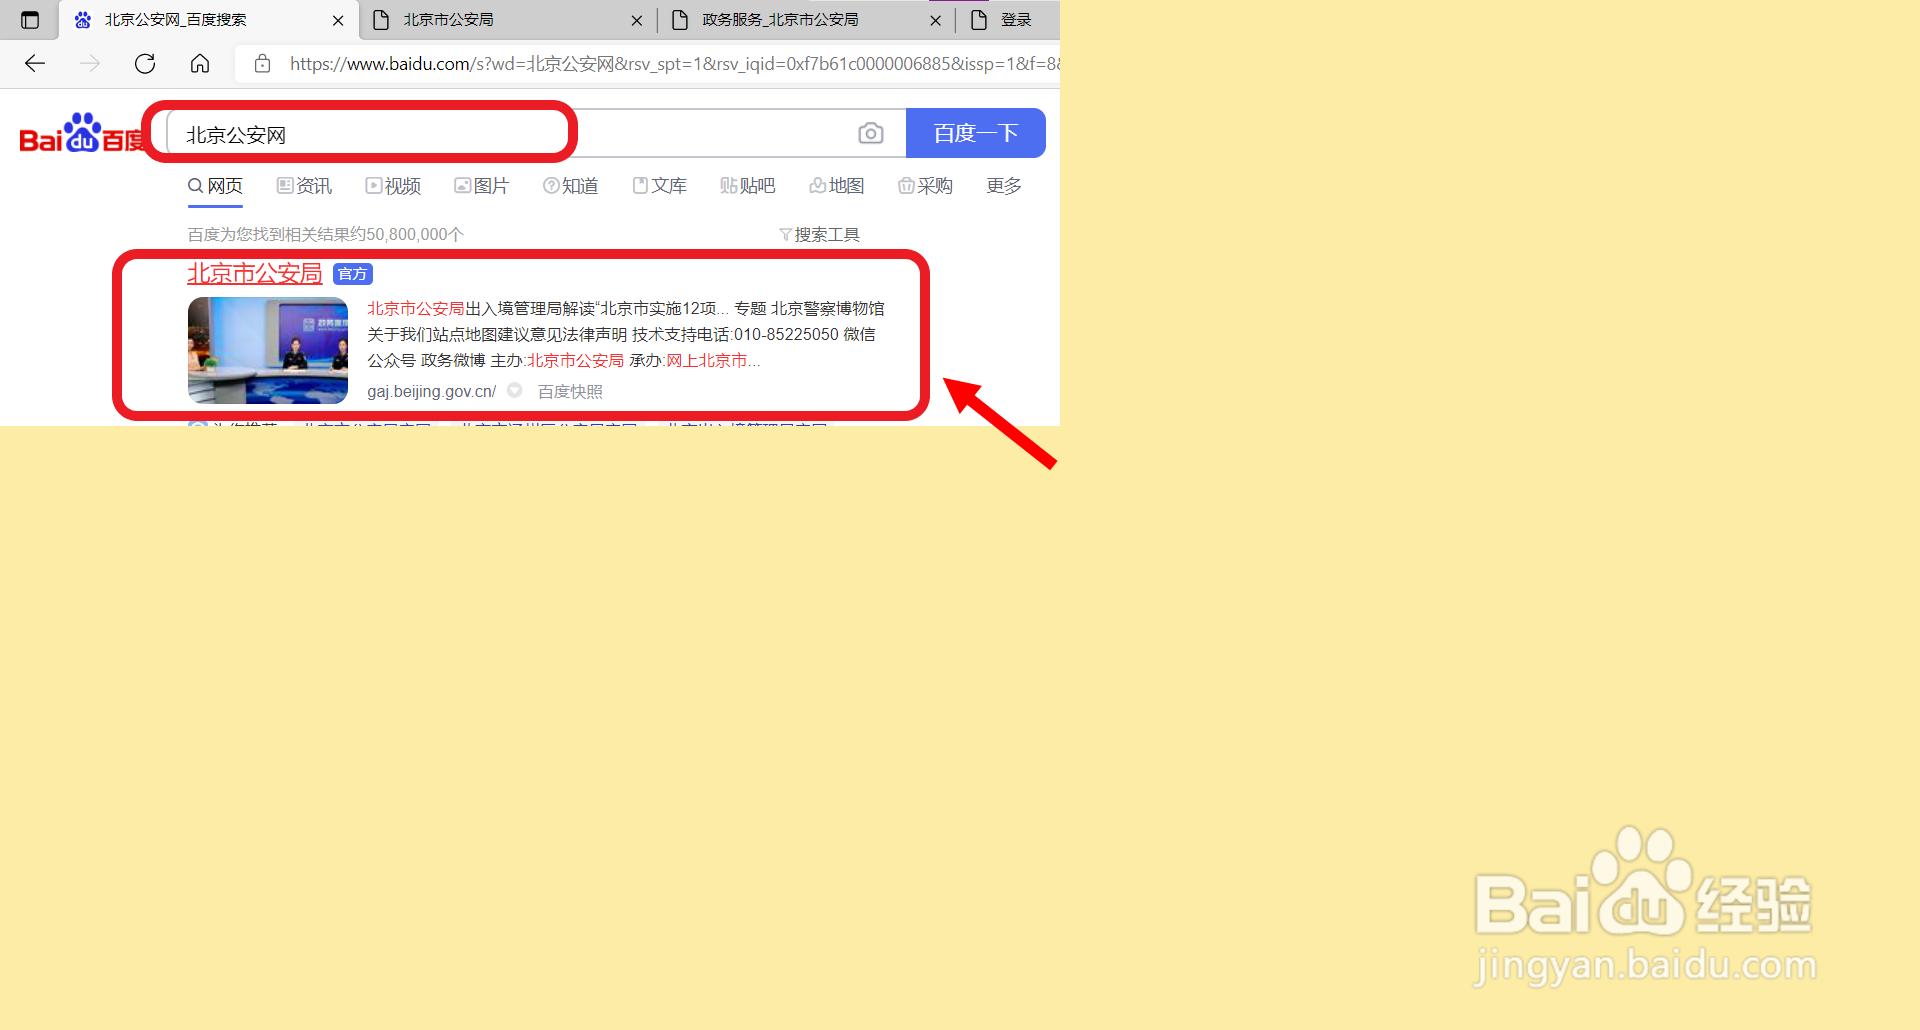Click the 官方 badge

pos(353,274)
